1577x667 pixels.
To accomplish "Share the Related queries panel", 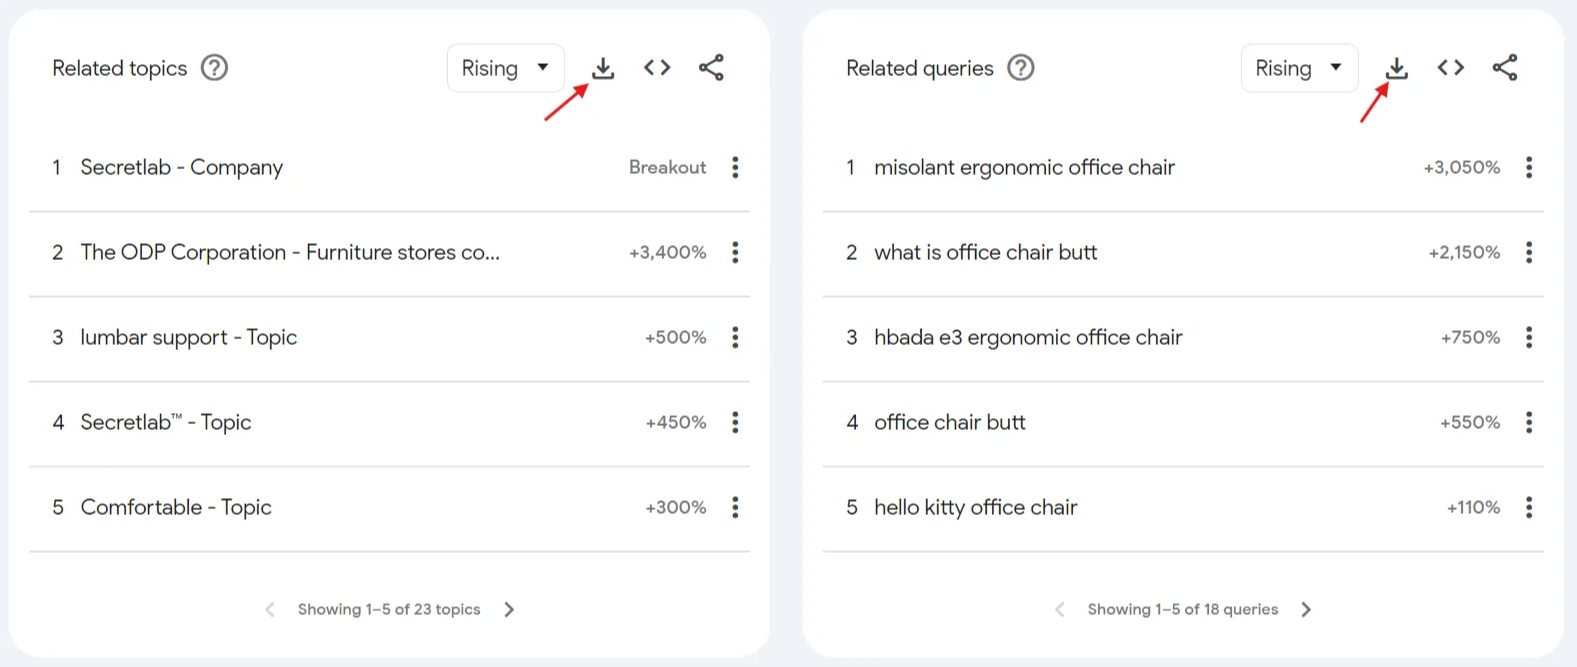I will (x=1506, y=68).
